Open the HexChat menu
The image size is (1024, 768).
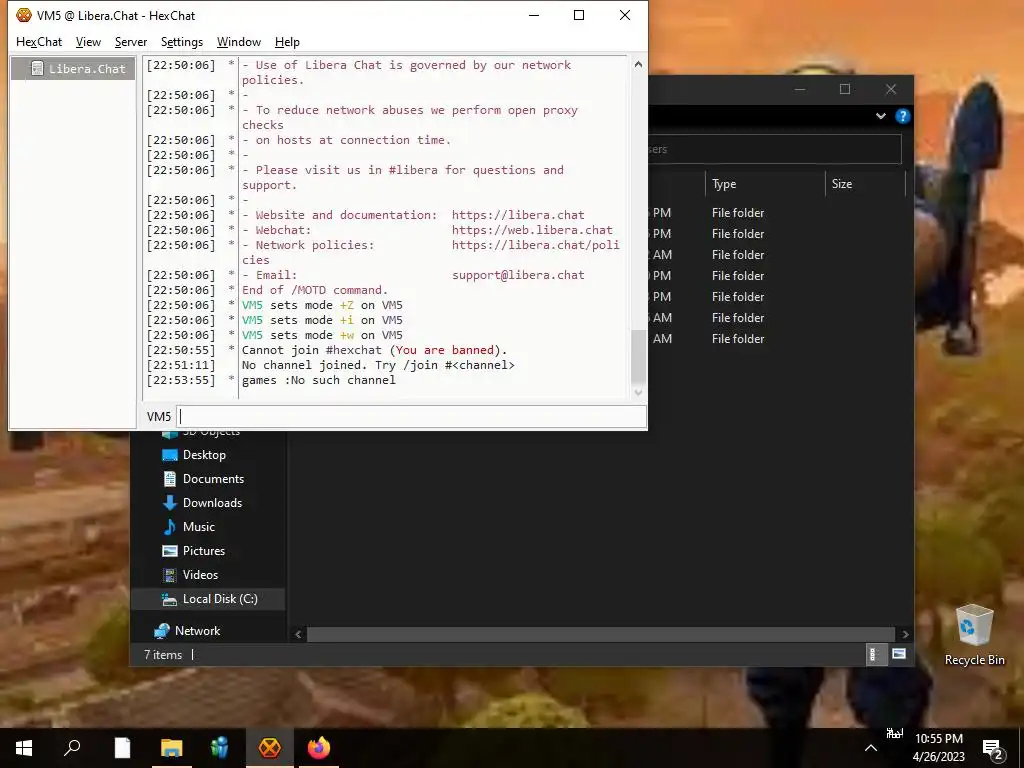click(x=39, y=42)
